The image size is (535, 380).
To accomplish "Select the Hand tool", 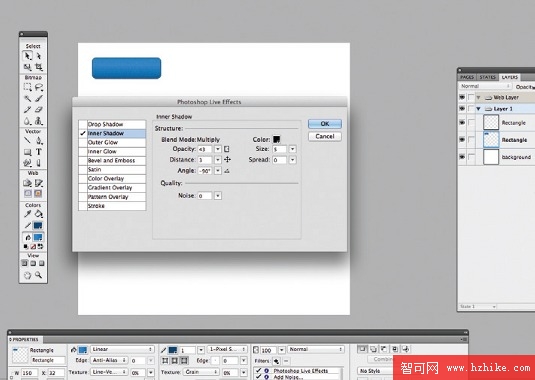I will tap(28, 275).
